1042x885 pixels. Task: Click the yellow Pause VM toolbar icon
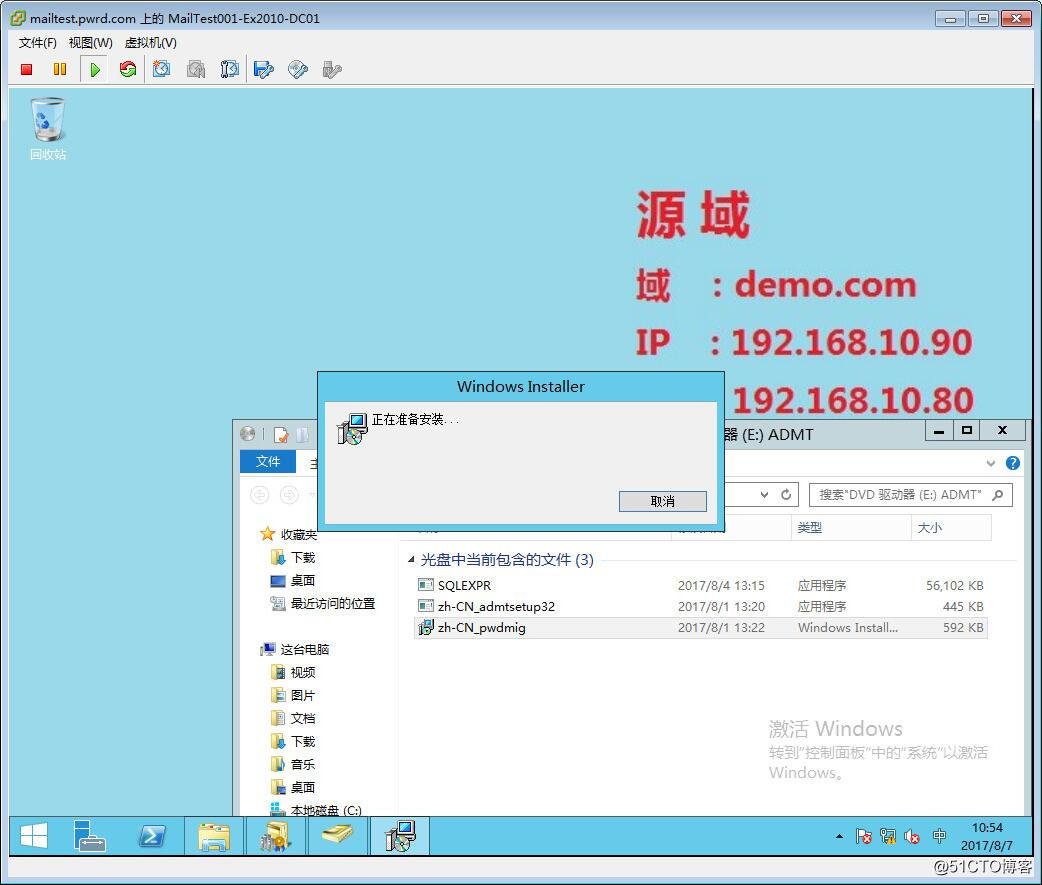coord(60,70)
